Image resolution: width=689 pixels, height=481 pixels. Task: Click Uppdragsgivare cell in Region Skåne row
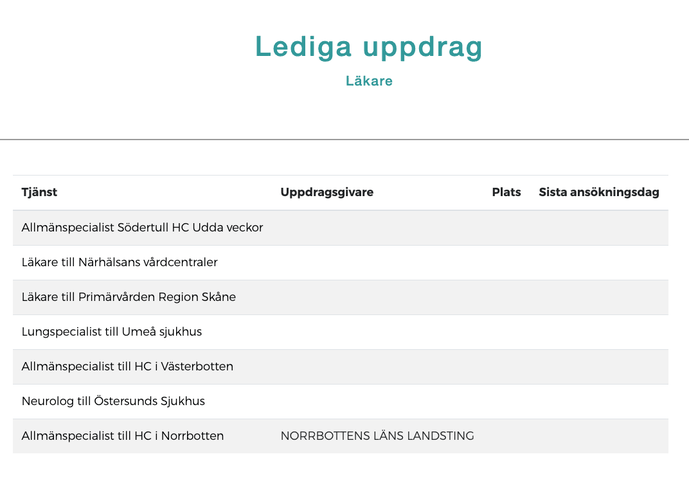click(377, 297)
